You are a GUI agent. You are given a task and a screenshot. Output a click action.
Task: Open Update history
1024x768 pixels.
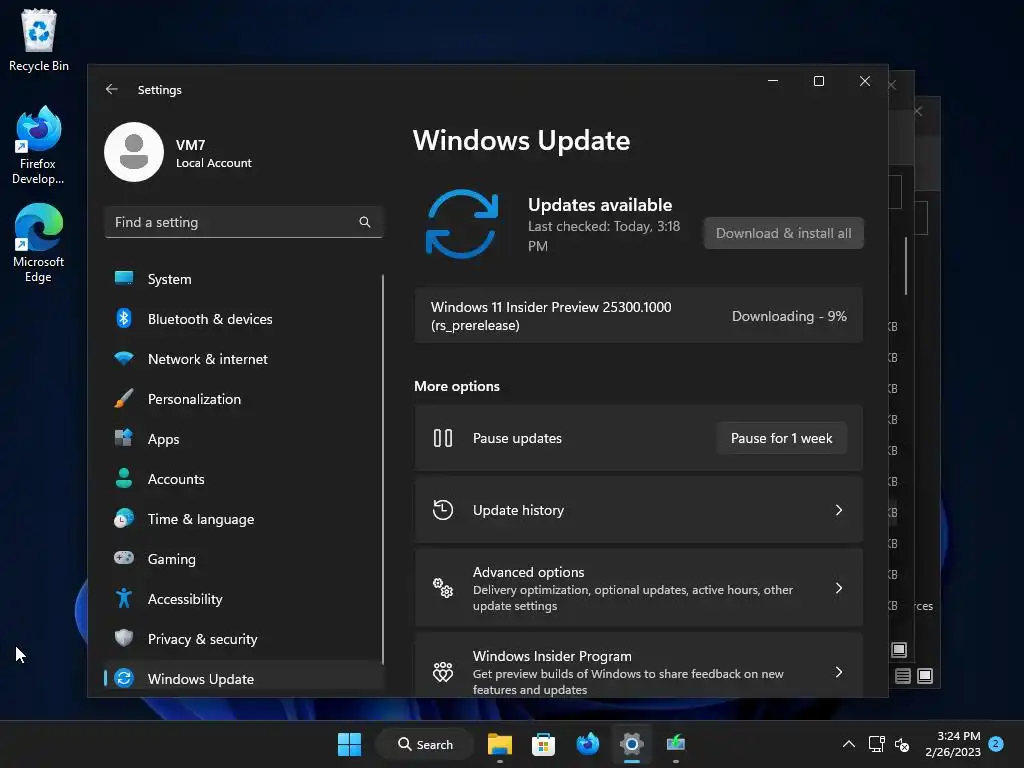click(639, 510)
